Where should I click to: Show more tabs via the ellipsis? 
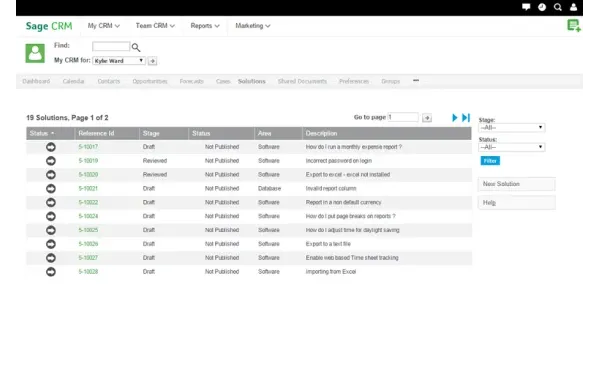[x=416, y=81]
